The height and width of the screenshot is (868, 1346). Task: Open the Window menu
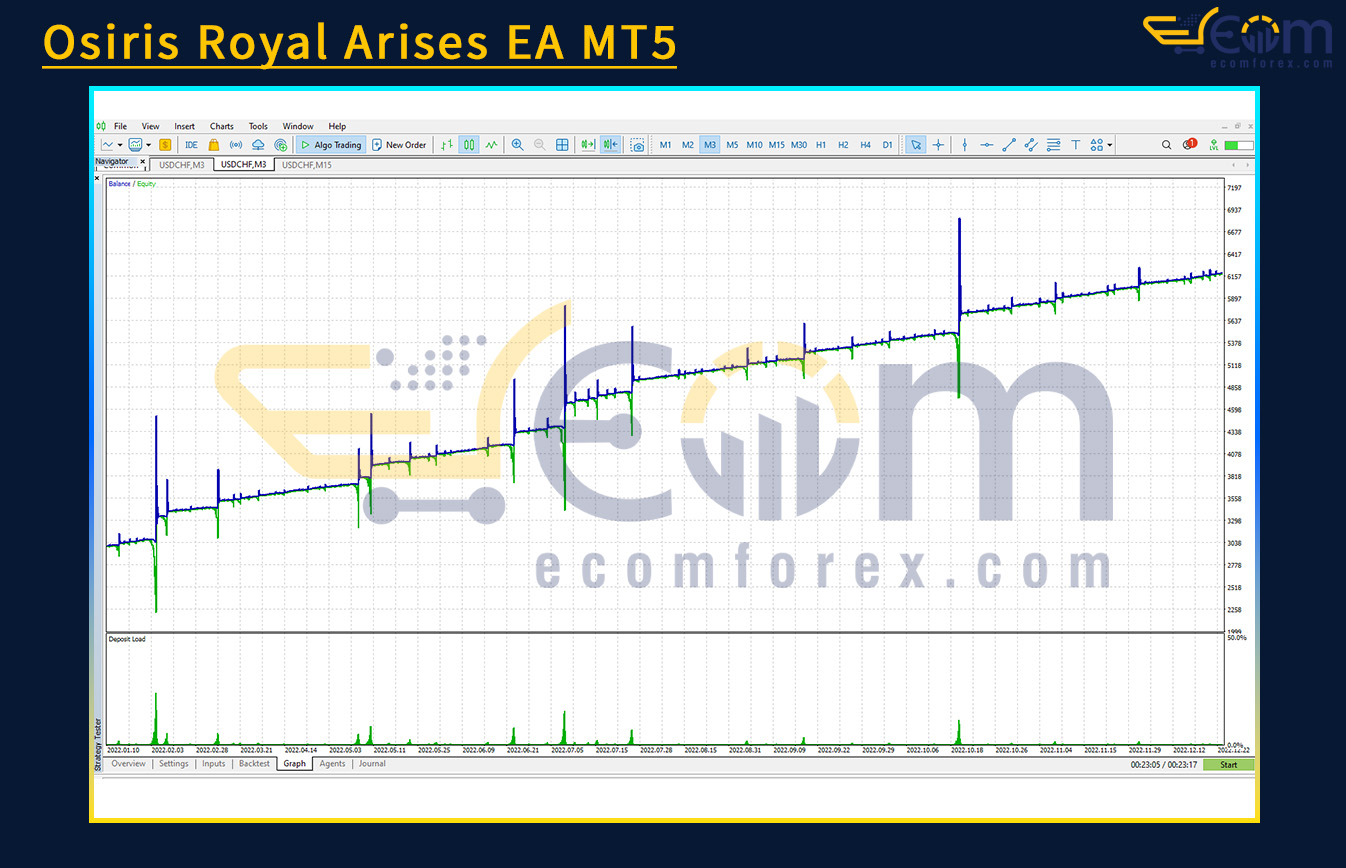click(x=298, y=126)
